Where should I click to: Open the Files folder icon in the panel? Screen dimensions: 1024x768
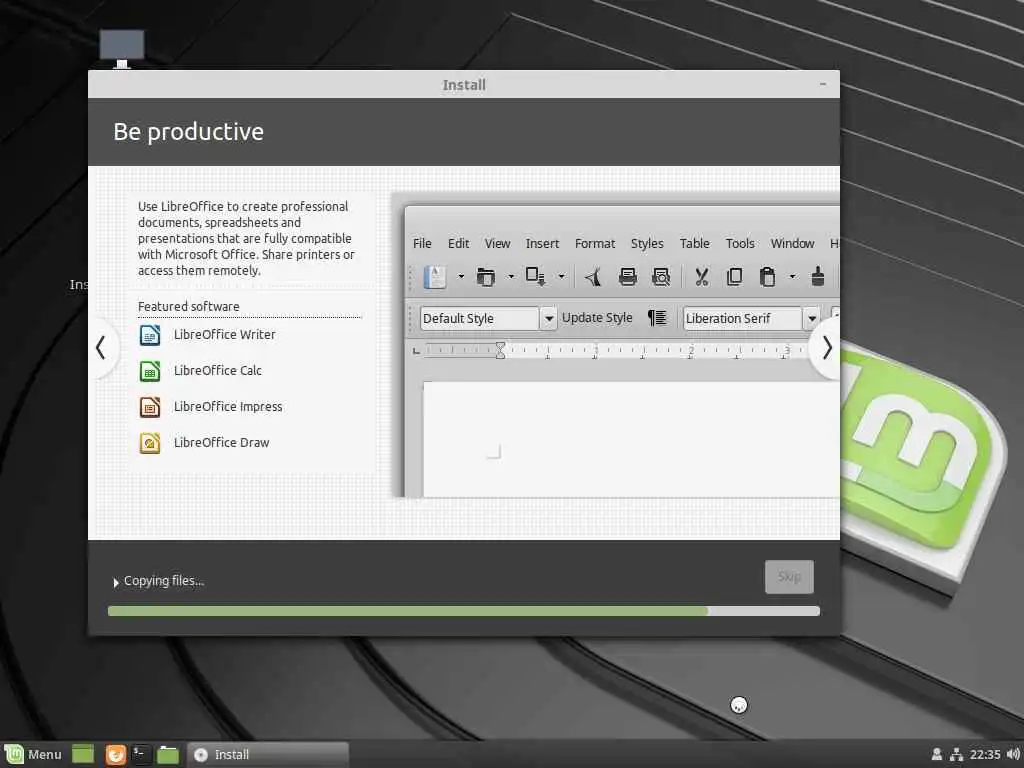click(x=168, y=754)
